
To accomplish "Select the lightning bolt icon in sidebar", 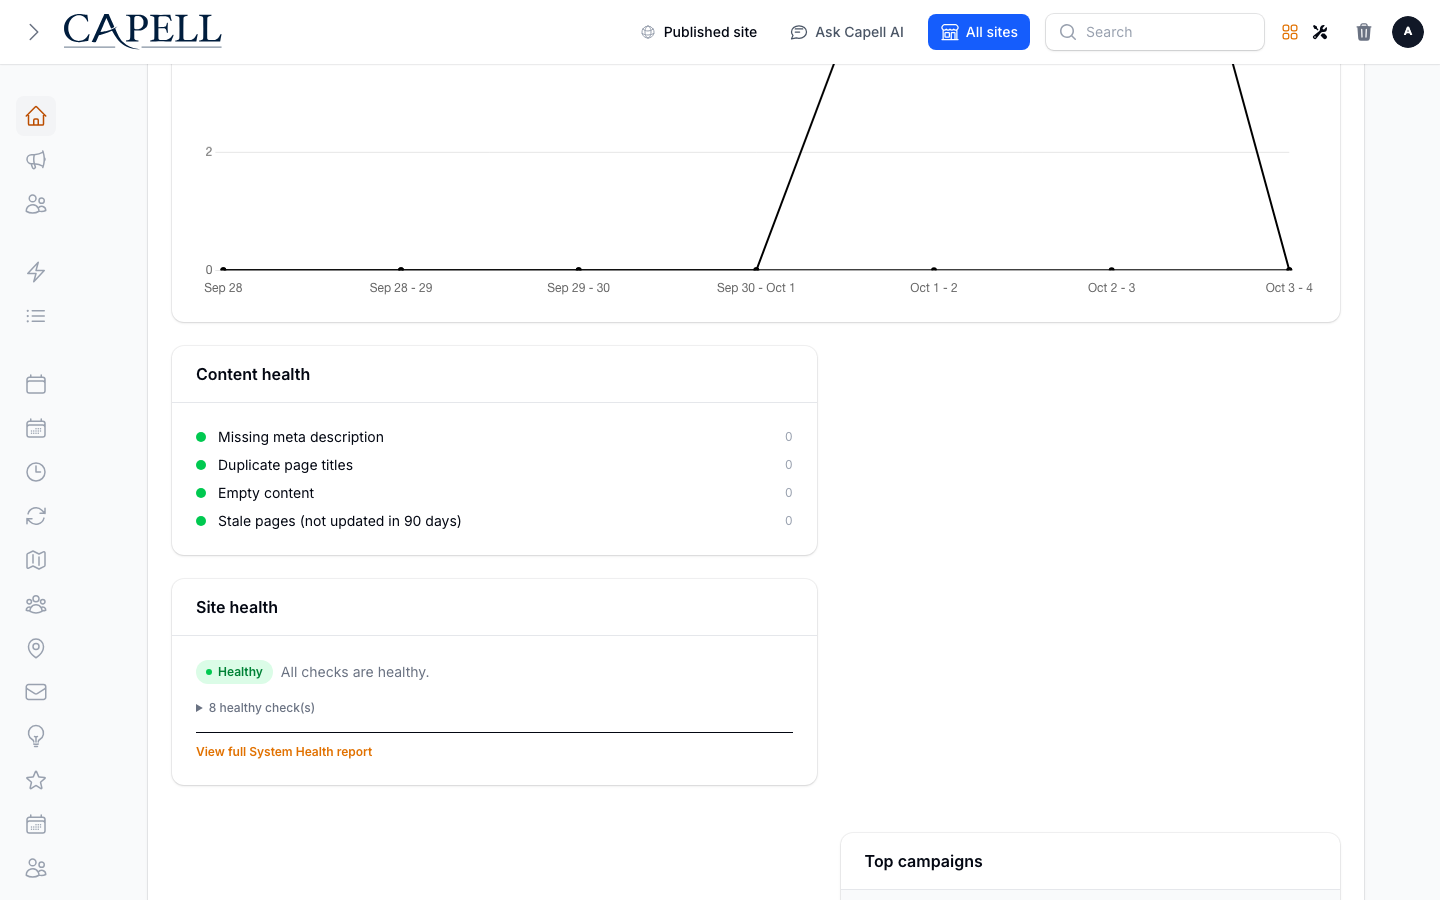I will (36, 272).
